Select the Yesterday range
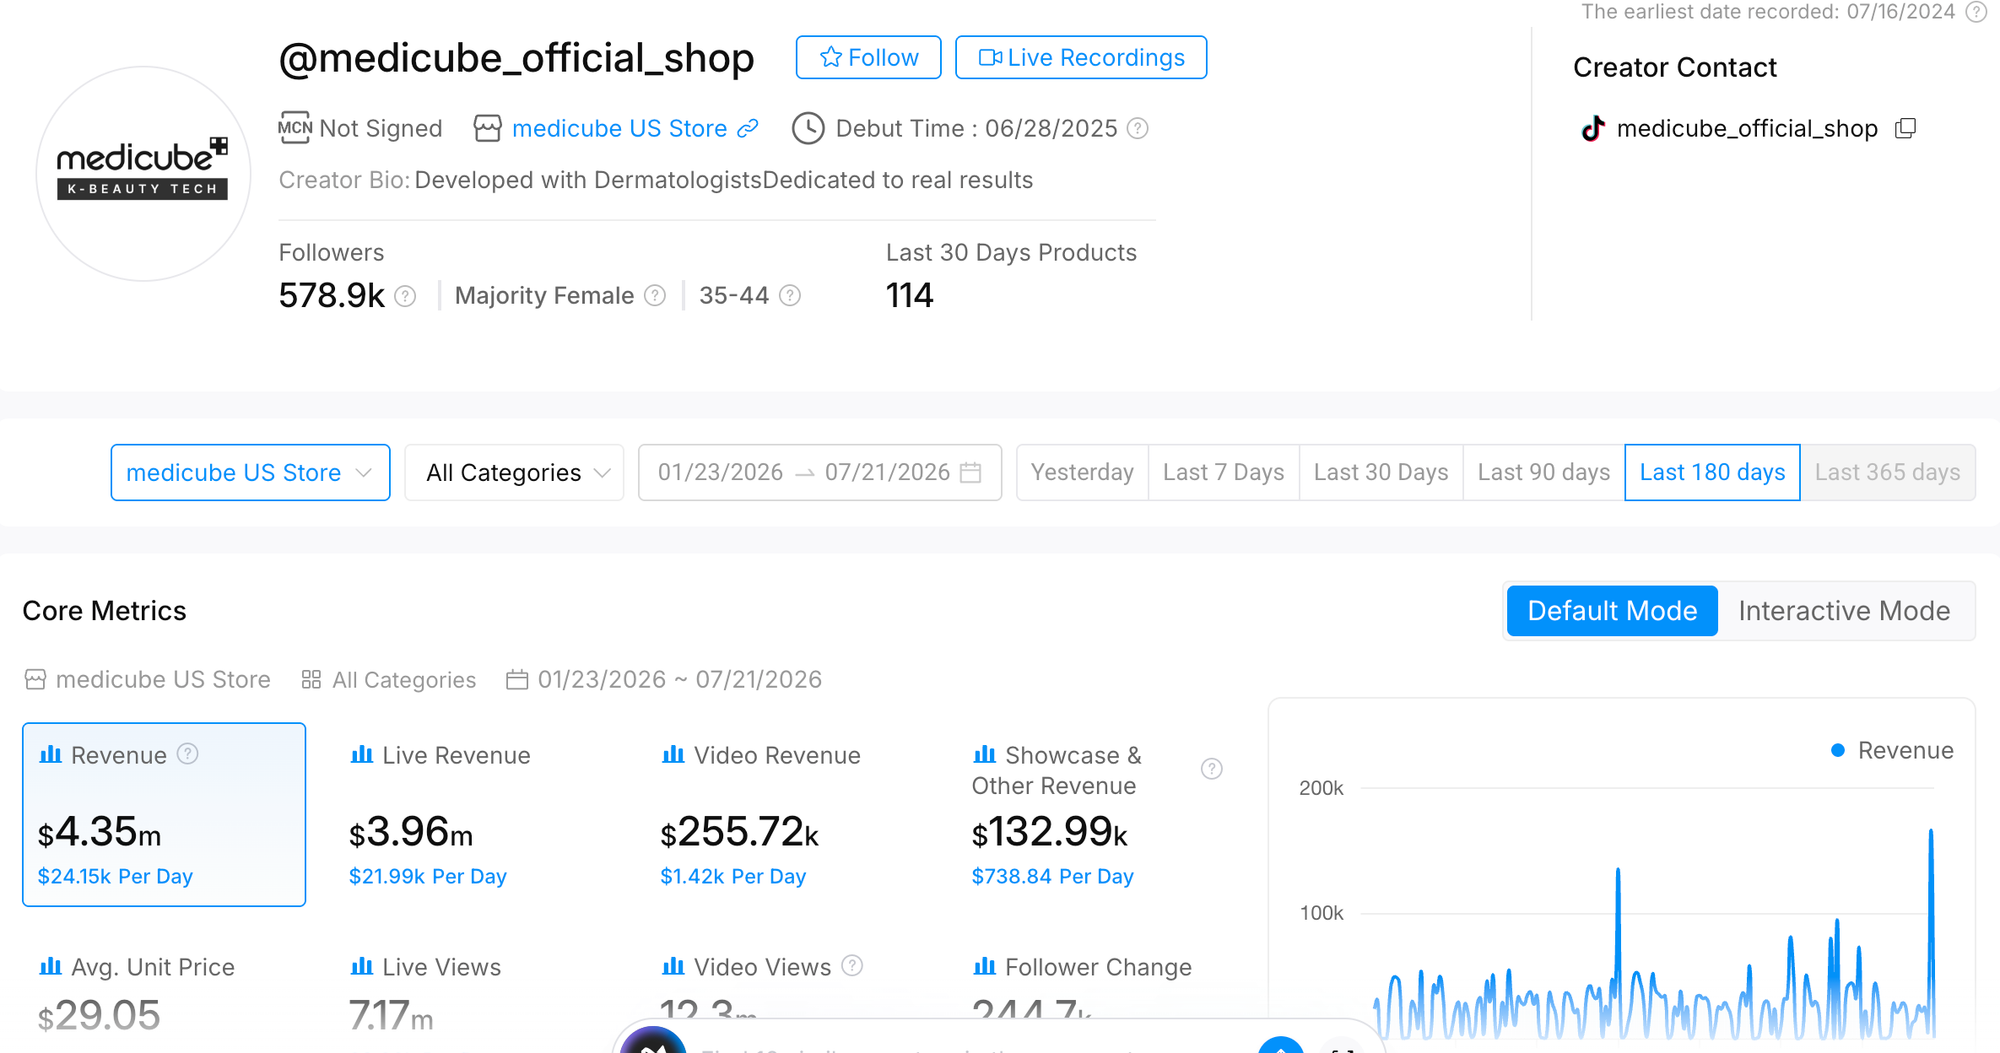The height and width of the screenshot is (1053, 2000). [x=1082, y=473]
